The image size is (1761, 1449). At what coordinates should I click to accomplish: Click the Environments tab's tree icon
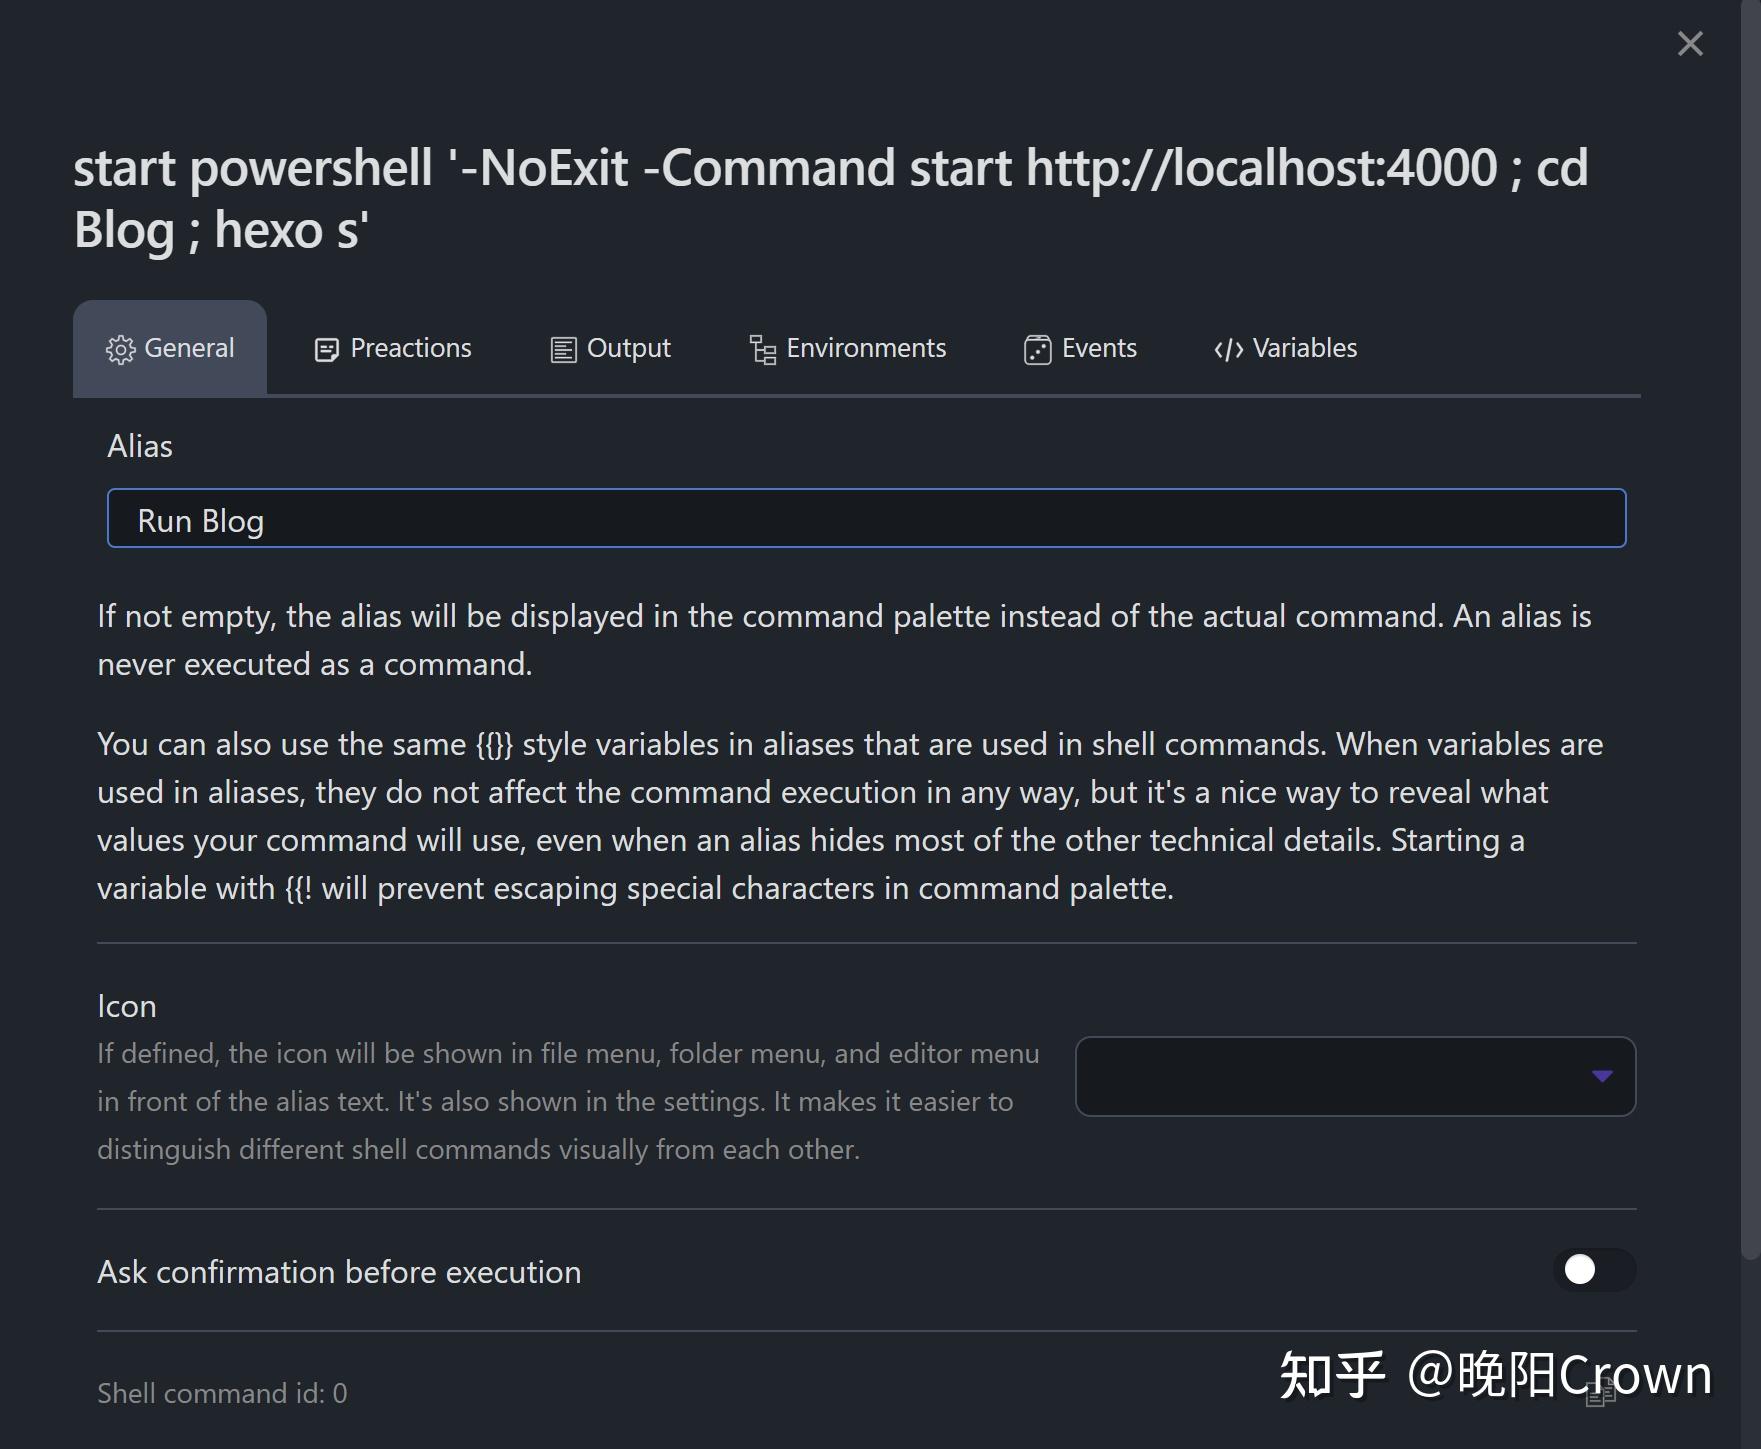pos(763,350)
